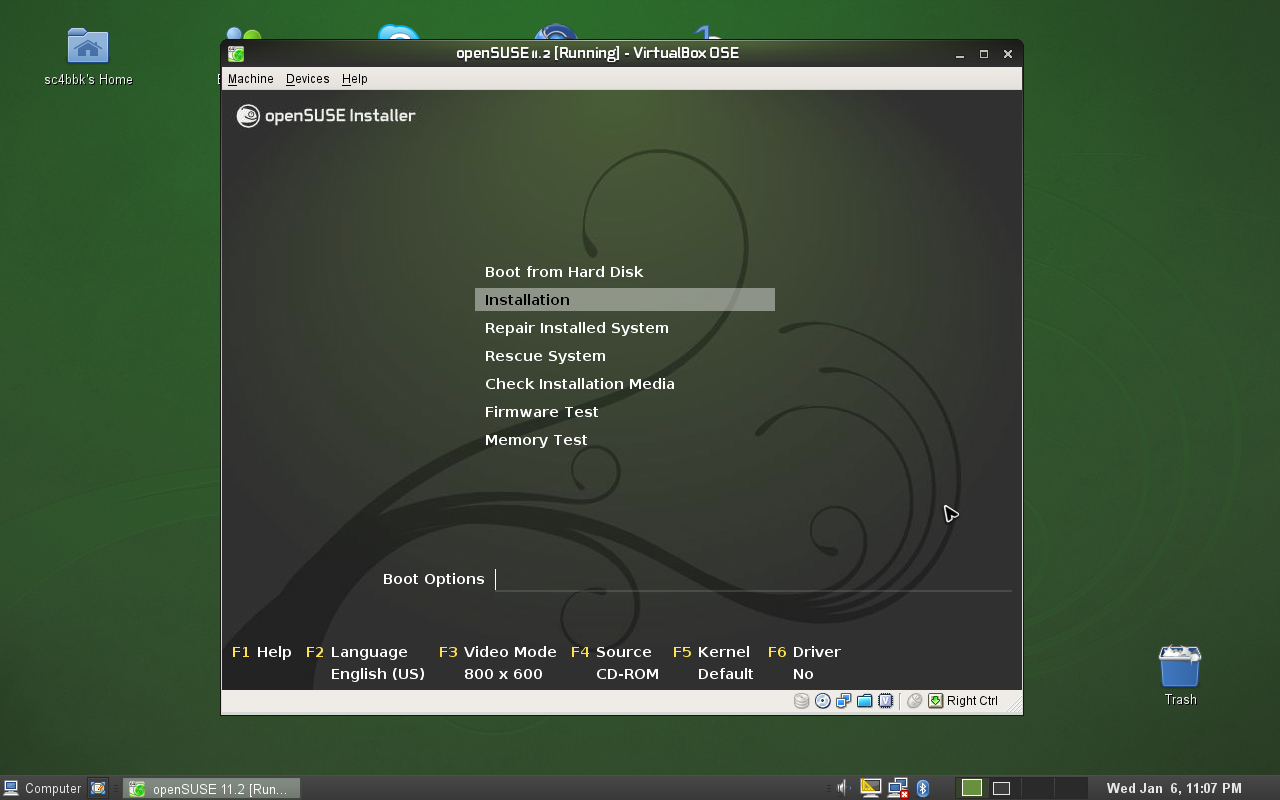Image resolution: width=1280 pixels, height=800 pixels.
Task: Switch to the third workspace
Action: 1037,788
